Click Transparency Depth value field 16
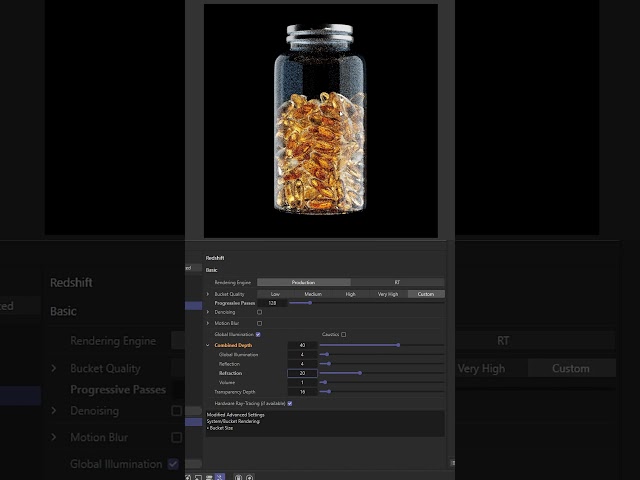Viewport: 640px width, 480px height. 302,392
